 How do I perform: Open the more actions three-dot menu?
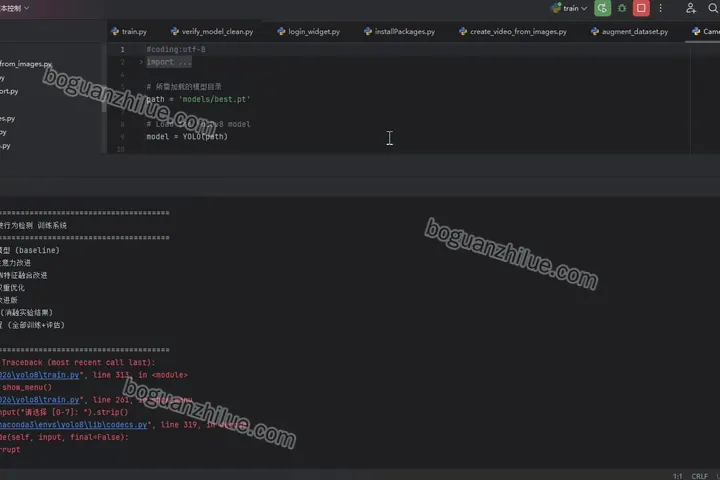[x=660, y=8]
